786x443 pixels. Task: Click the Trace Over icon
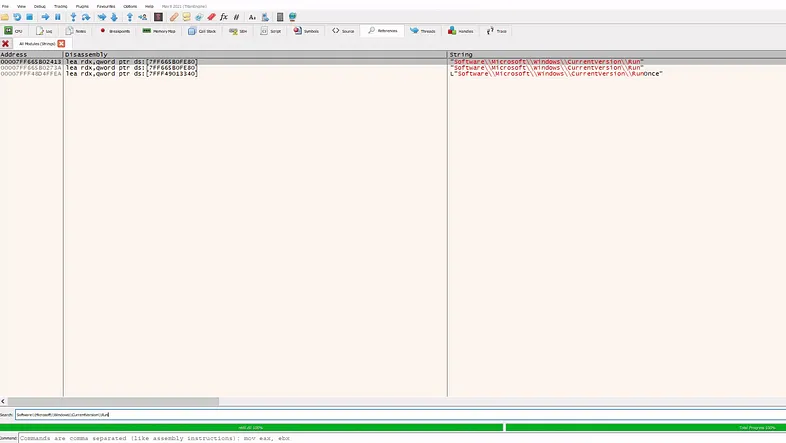pyautogui.click(x=114, y=17)
